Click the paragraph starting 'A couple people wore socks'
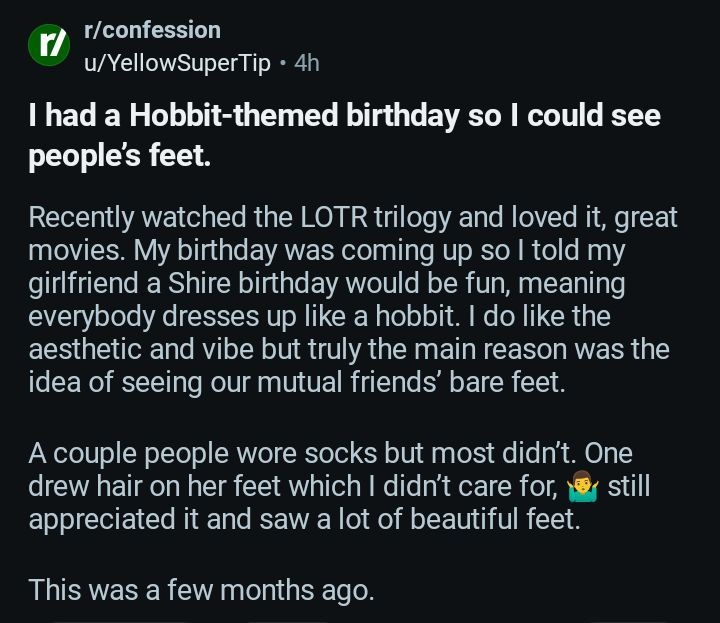This screenshot has width=720, height=623. (340, 487)
